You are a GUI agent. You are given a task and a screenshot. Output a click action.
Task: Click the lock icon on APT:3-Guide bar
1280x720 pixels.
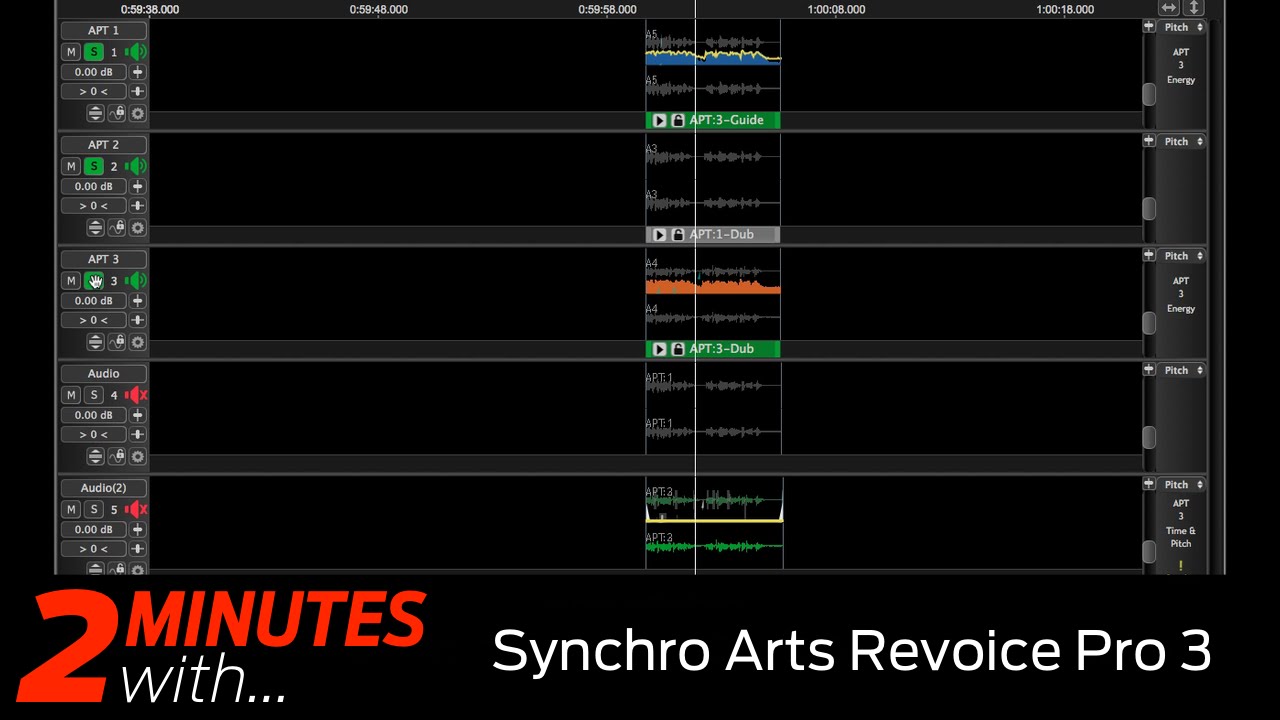click(x=678, y=120)
